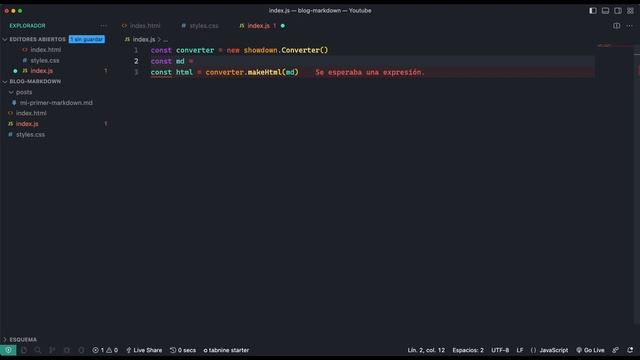Open styles.css in the BLOG-MARKDOWN tree

click(30, 135)
